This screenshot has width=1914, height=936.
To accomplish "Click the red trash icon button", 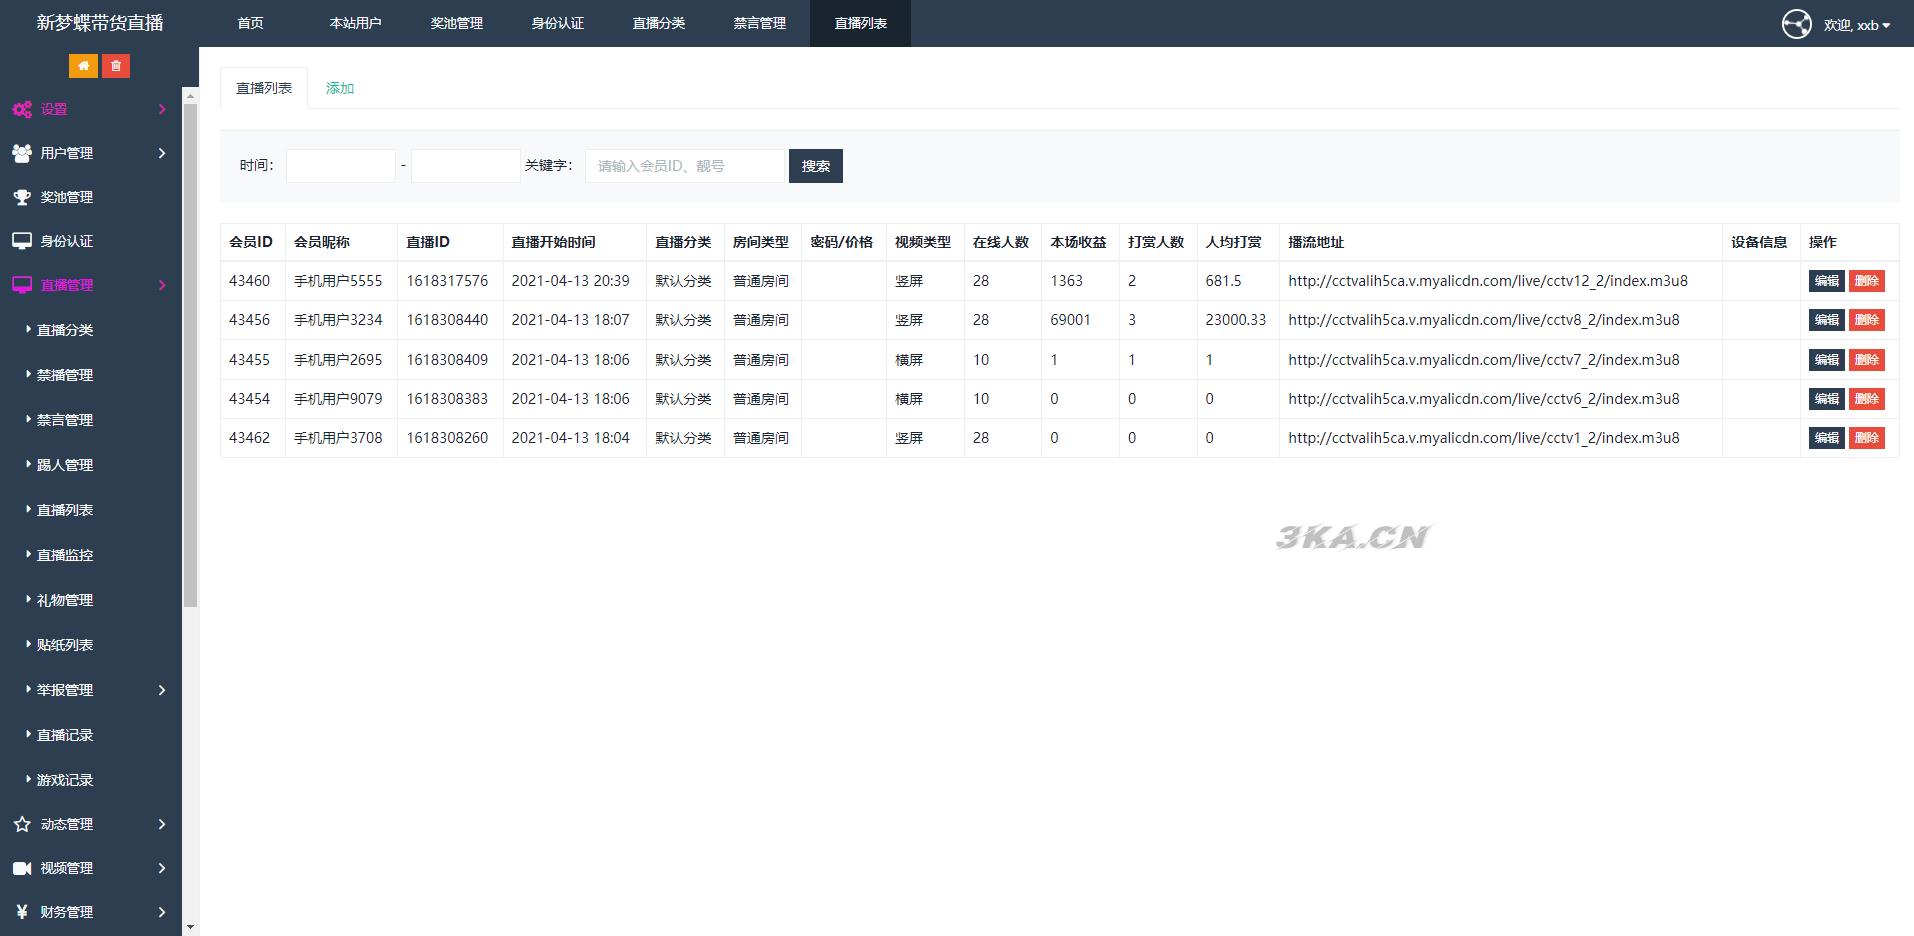I will pos(116,66).
